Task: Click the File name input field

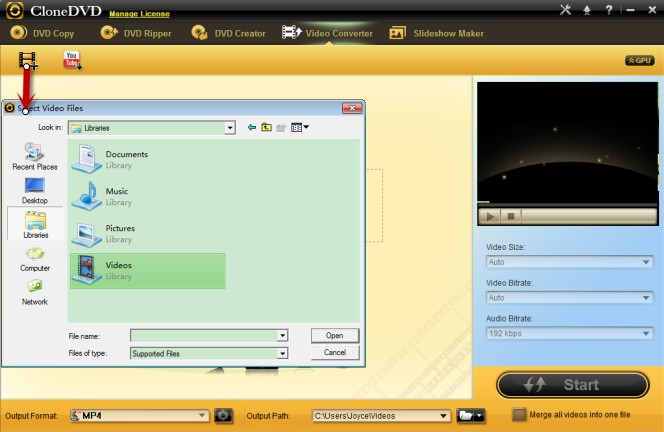Action: (x=204, y=335)
